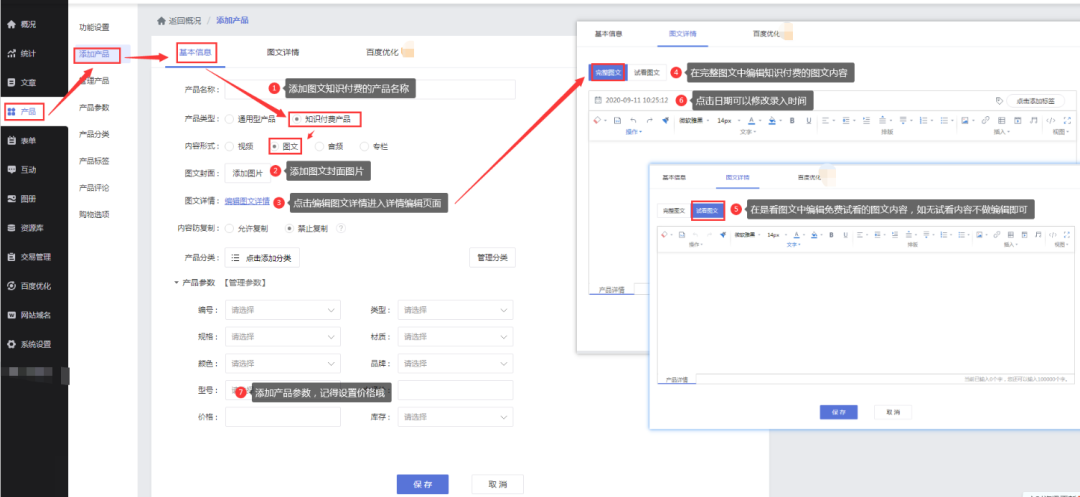Open 系统设置 system settings in sidebar
Viewport: 1080px width, 497px height.
click(32, 344)
